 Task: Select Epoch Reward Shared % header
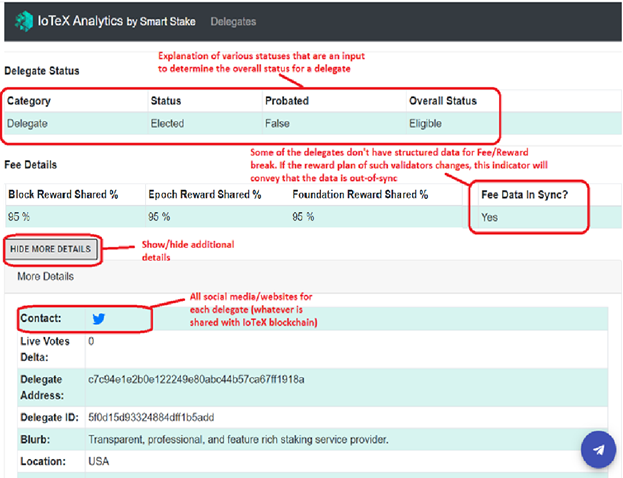tap(205, 194)
